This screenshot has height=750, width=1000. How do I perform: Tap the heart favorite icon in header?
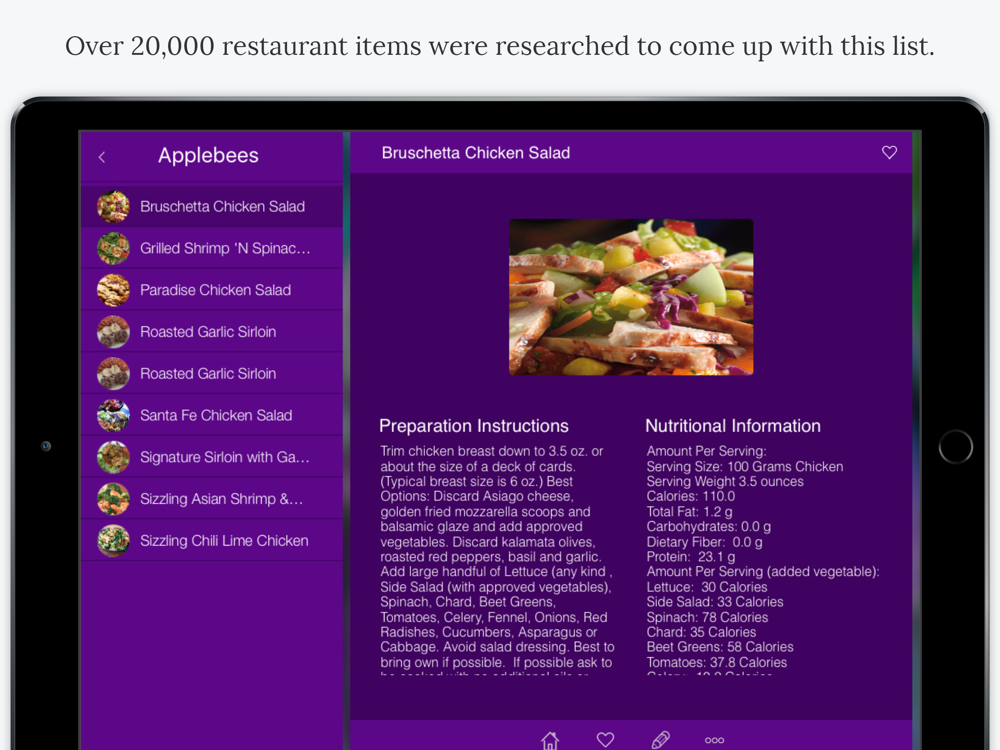[x=889, y=152]
